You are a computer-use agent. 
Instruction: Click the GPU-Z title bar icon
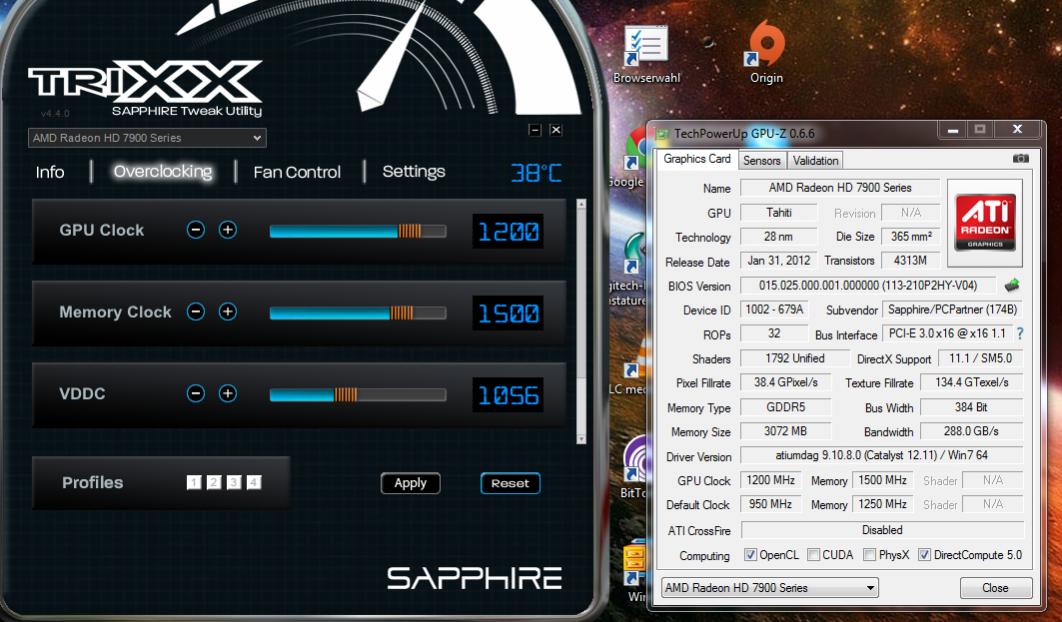point(662,133)
